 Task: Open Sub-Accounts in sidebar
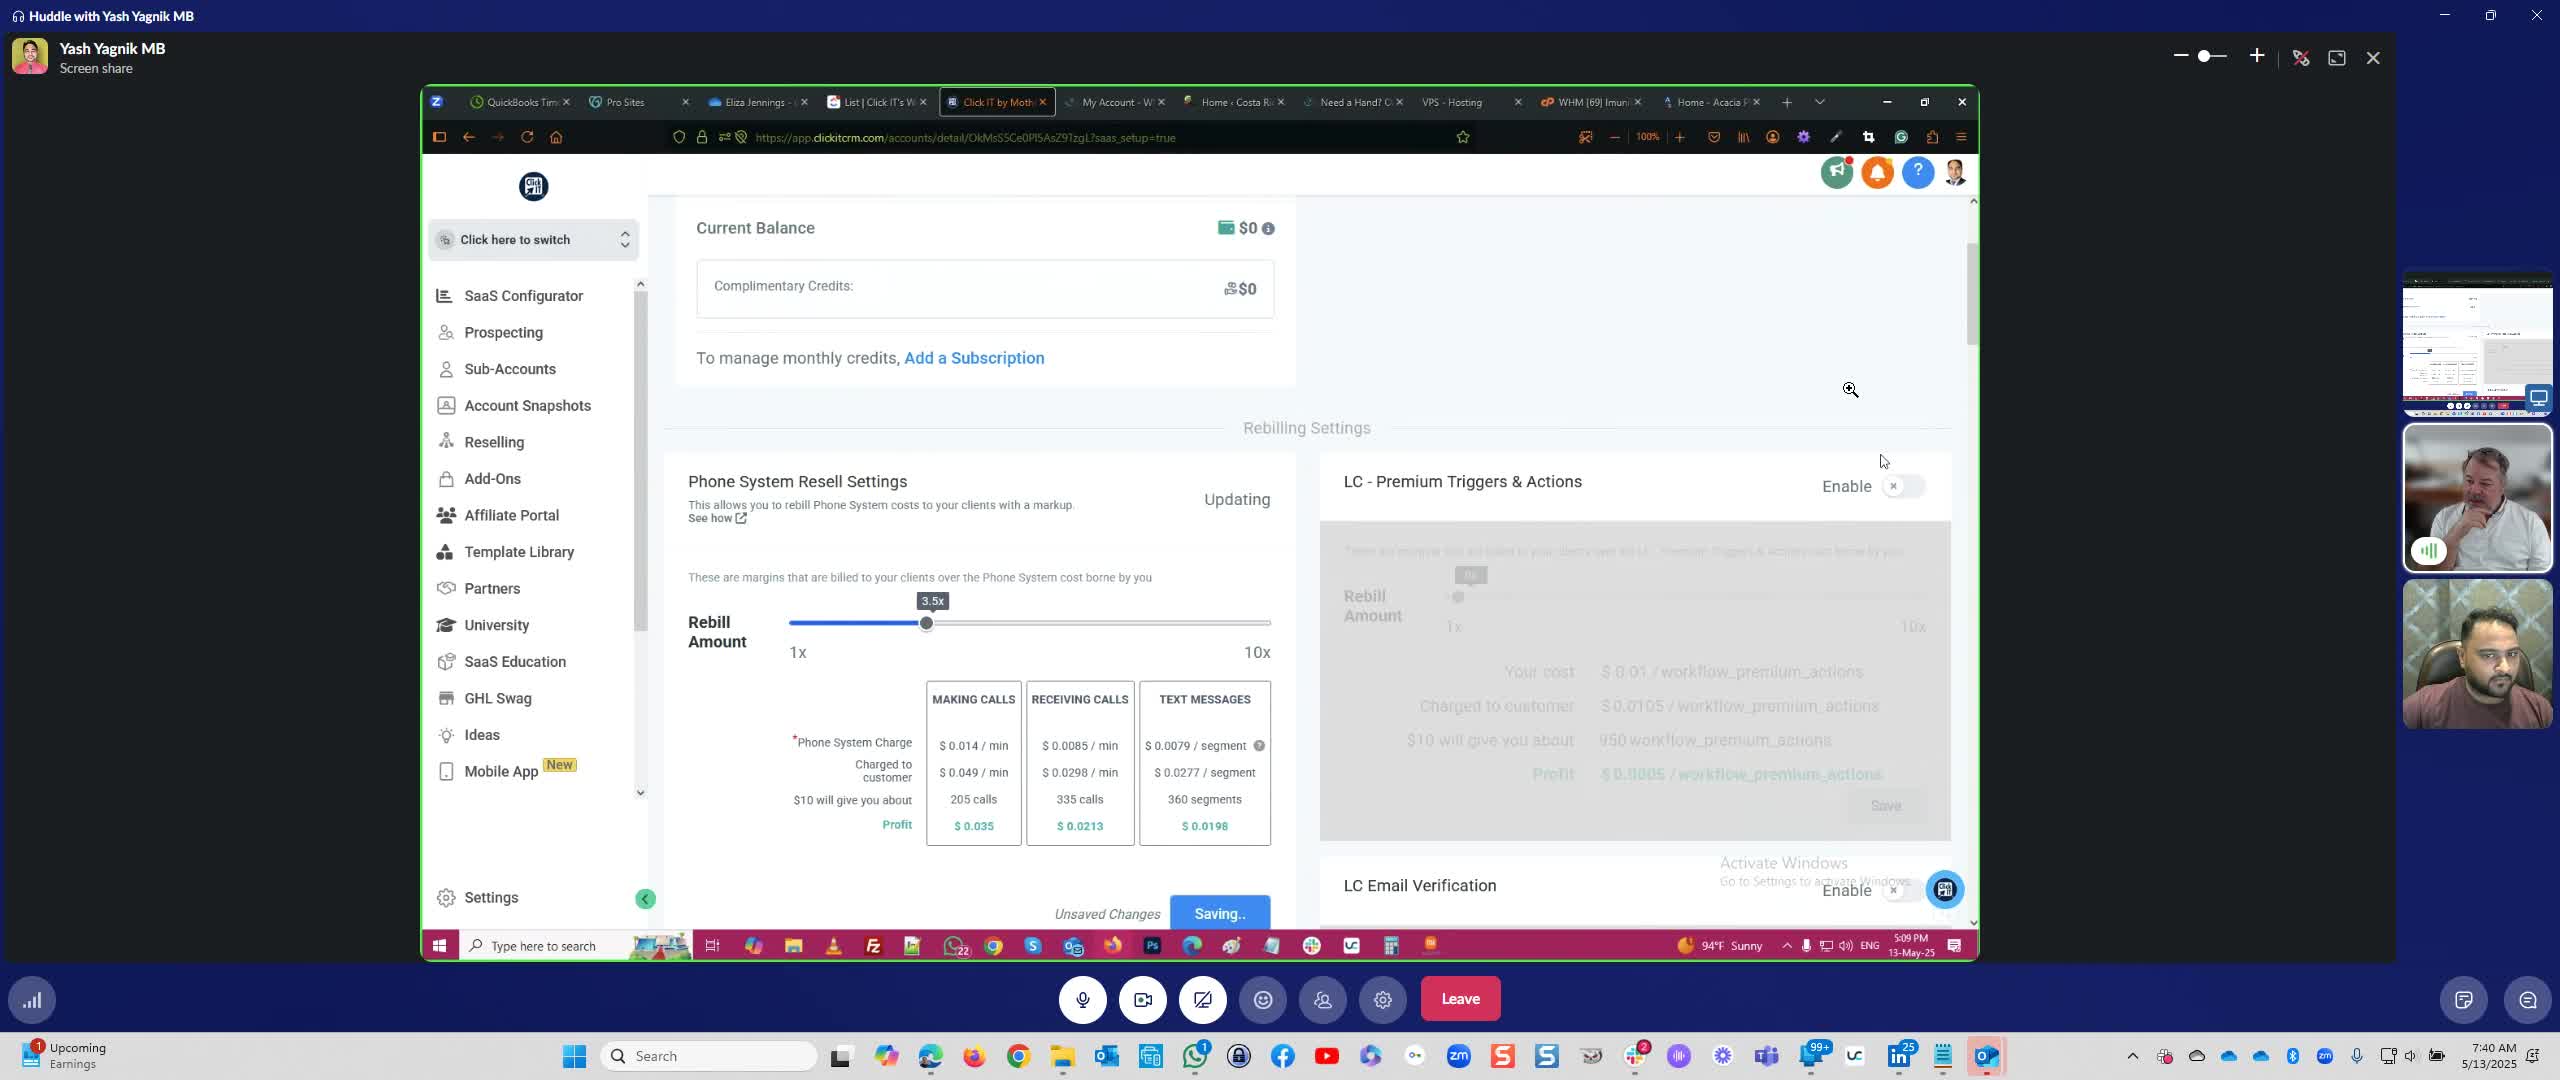(509, 369)
